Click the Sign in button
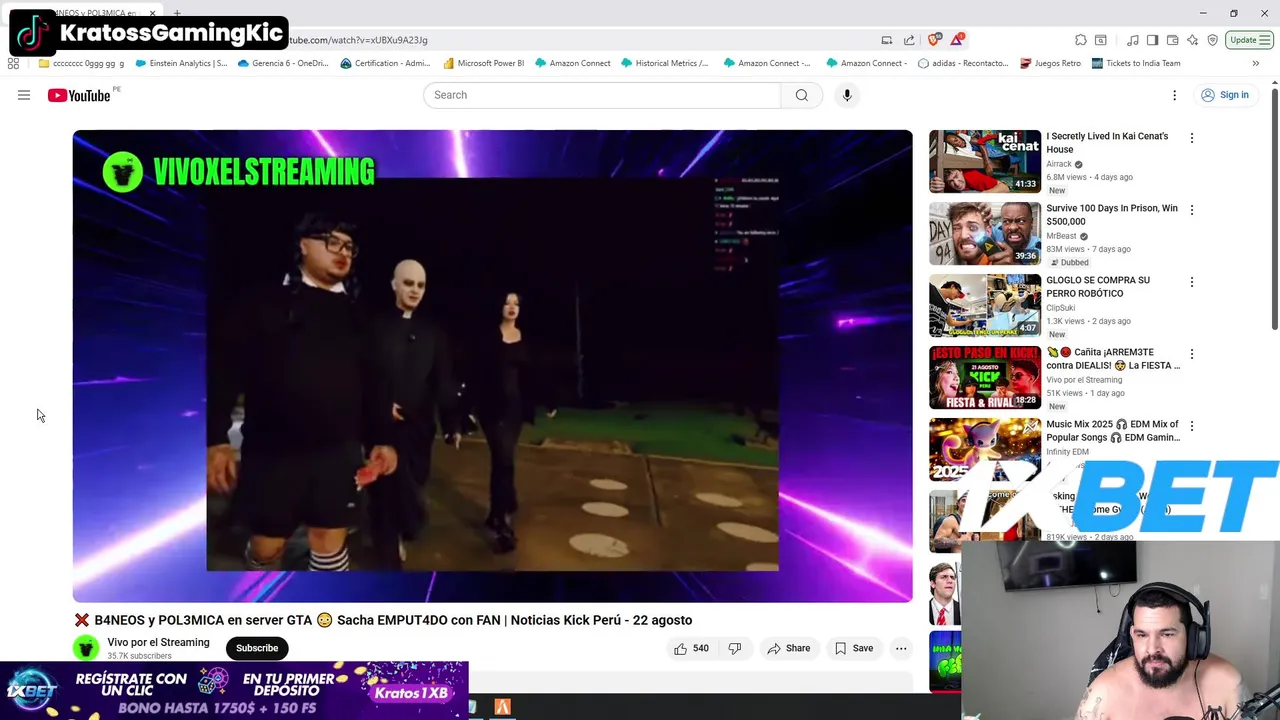Image resolution: width=1280 pixels, height=720 pixels. [x=1225, y=95]
